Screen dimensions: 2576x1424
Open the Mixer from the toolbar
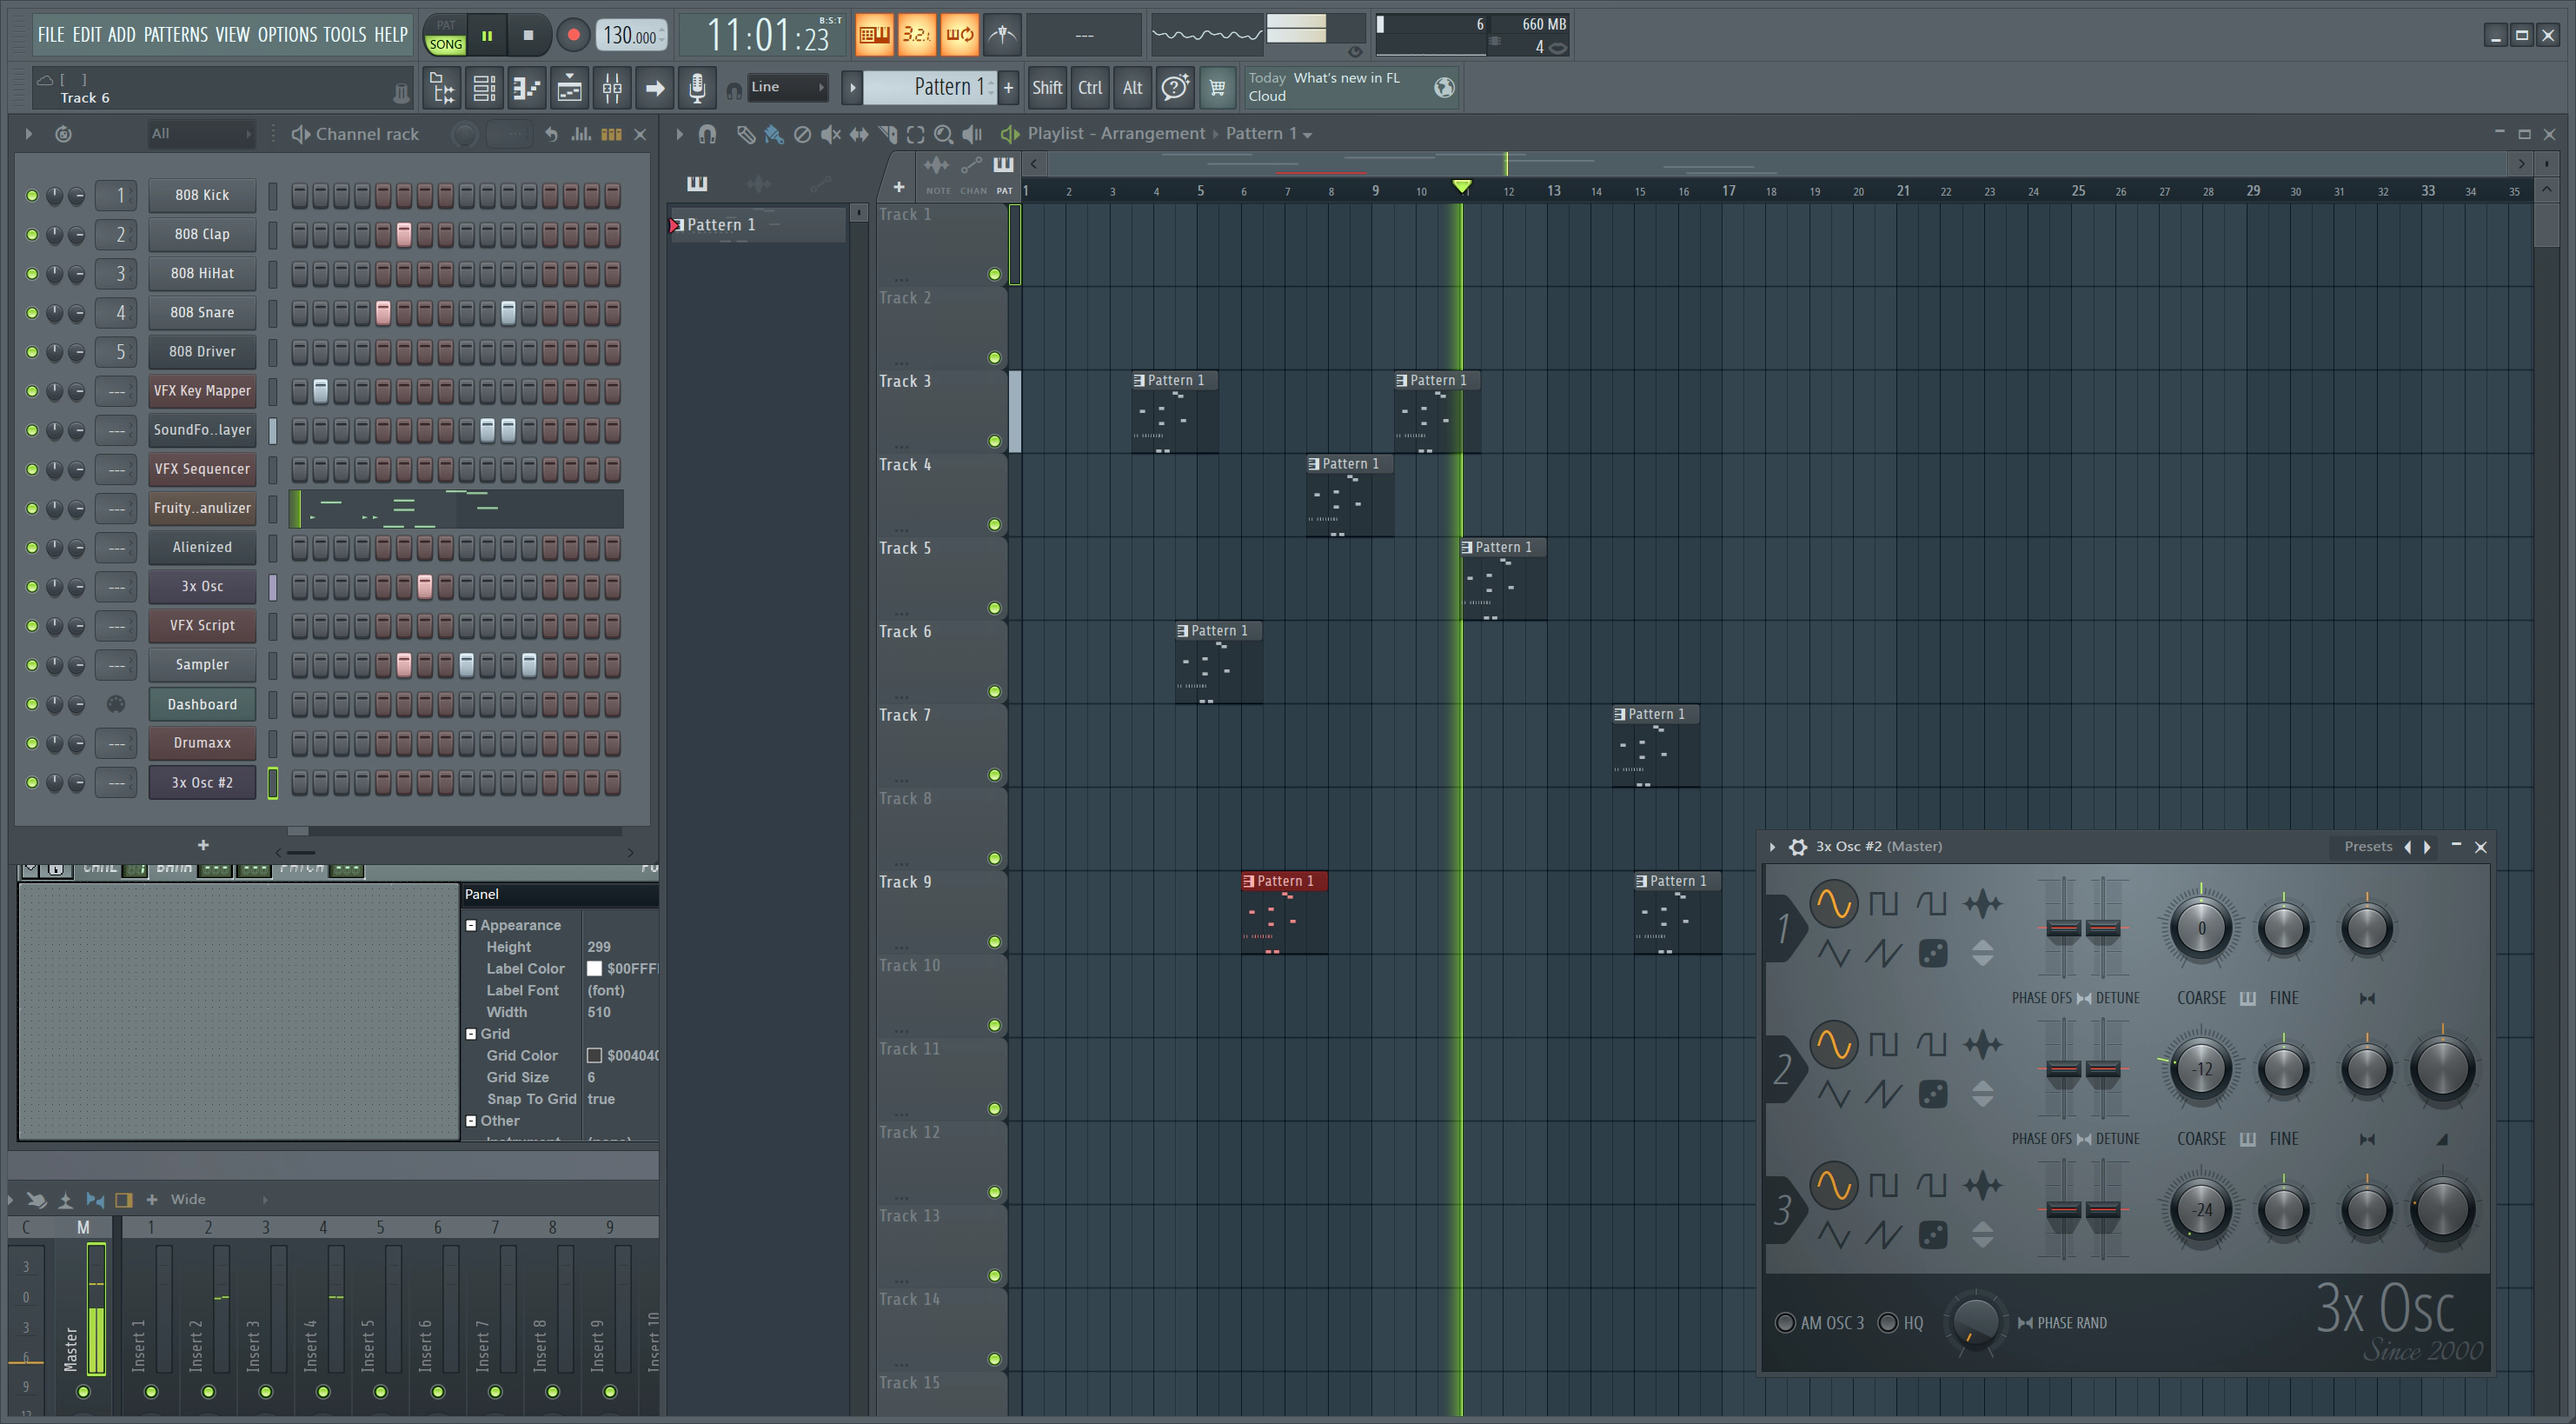tap(612, 88)
